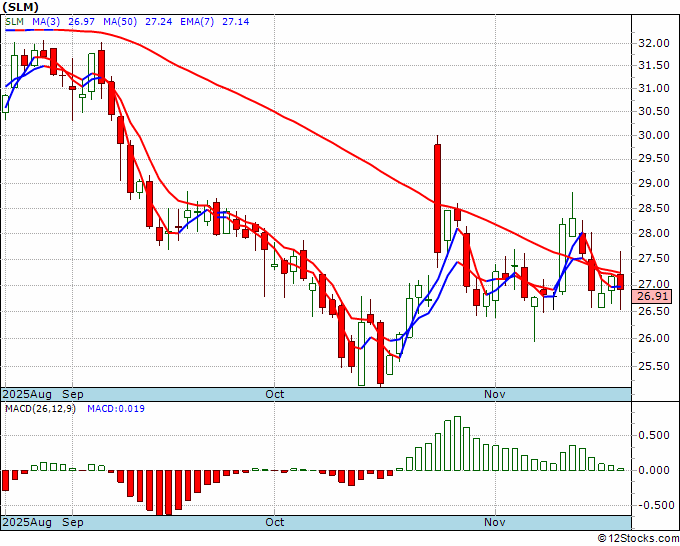Click the 31.50 price axis label
680x546 pixels.
(654, 65)
